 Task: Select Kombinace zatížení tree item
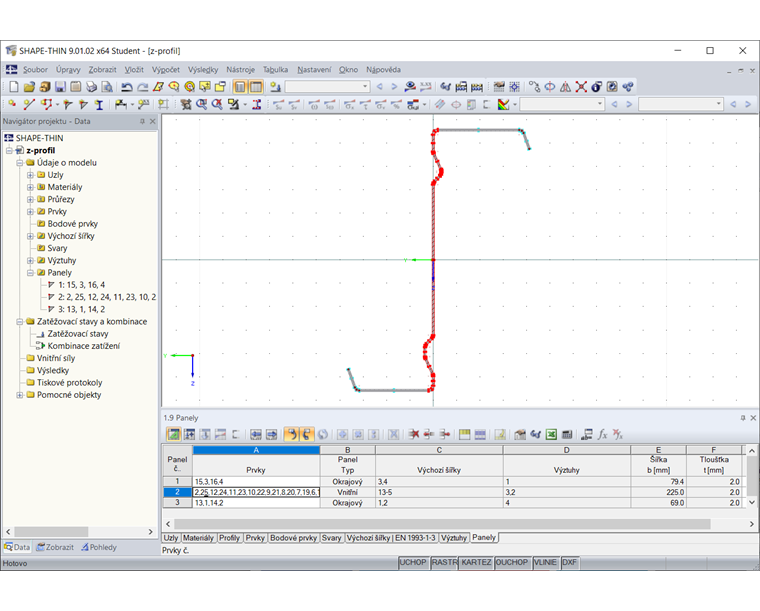83,346
